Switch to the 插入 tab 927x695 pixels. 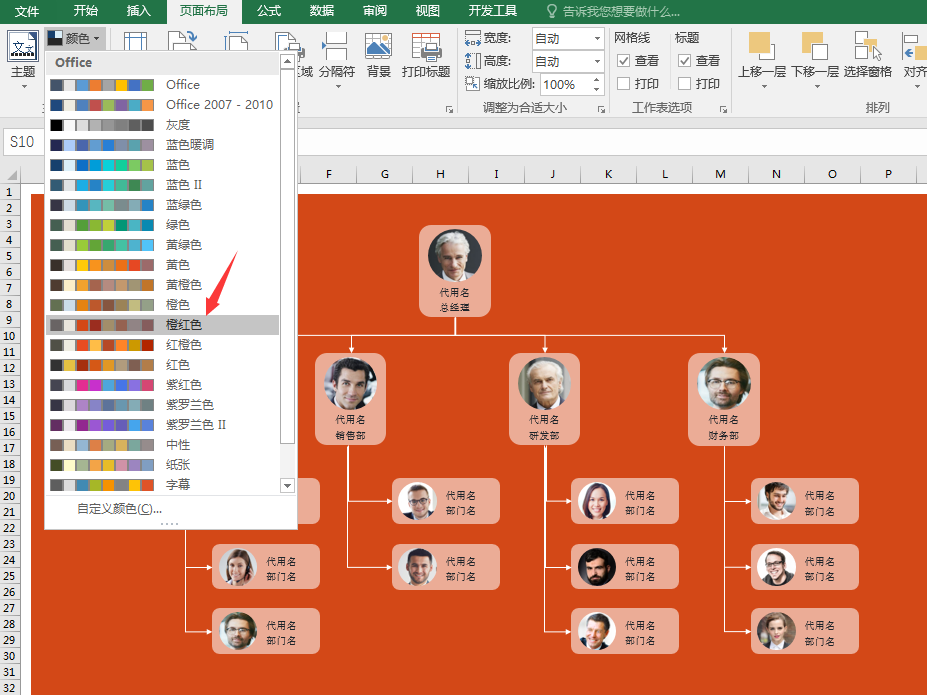[x=138, y=11]
